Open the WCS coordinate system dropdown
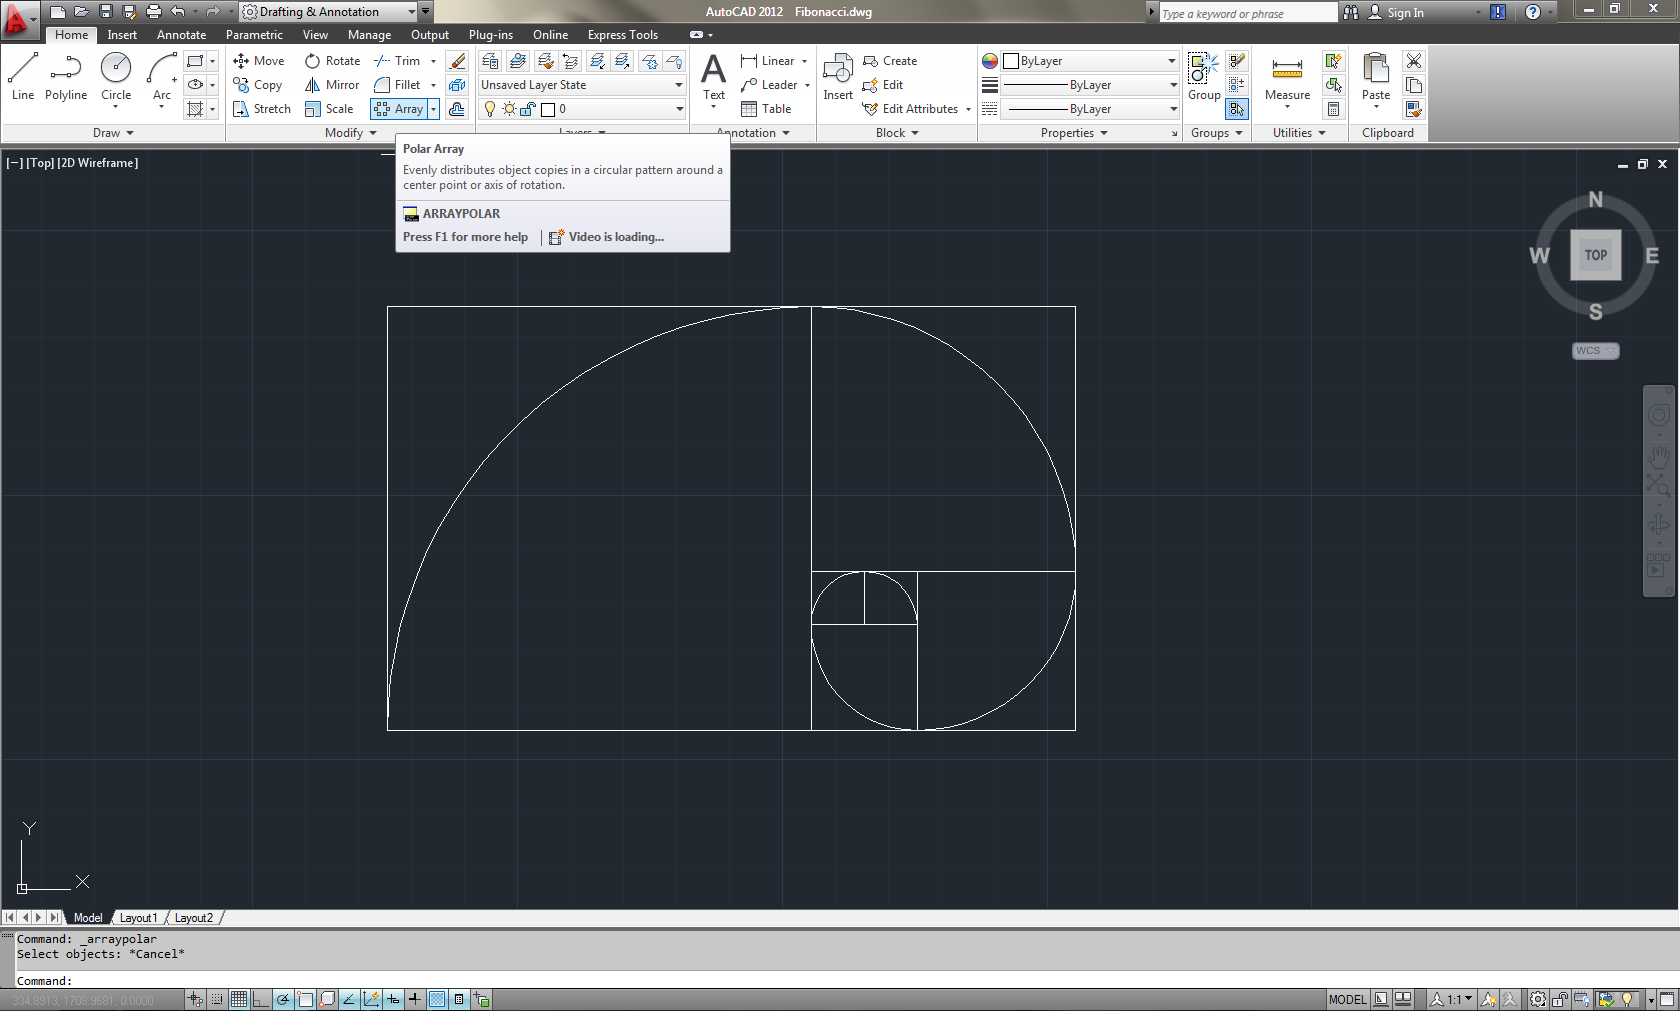Image resolution: width=1680 pixels, height=1011 pixels. (1595, 351)
